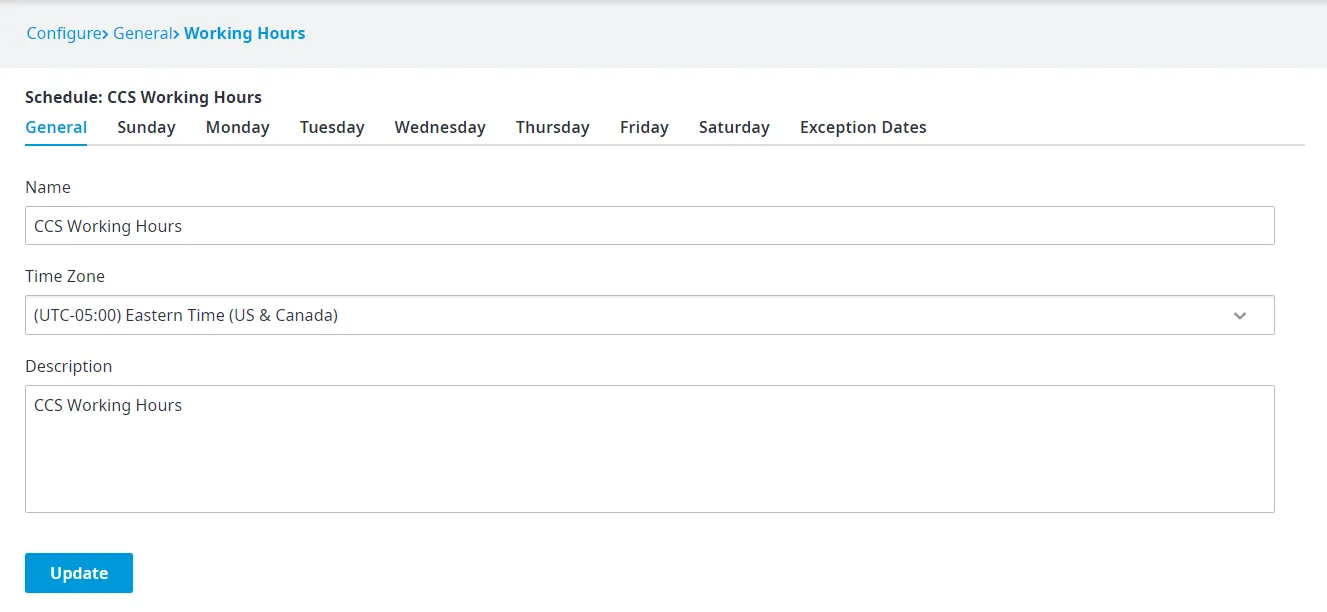Select the General tab
The width and height of the screenshot is (1327, 612).
click(x=56, y=127)
